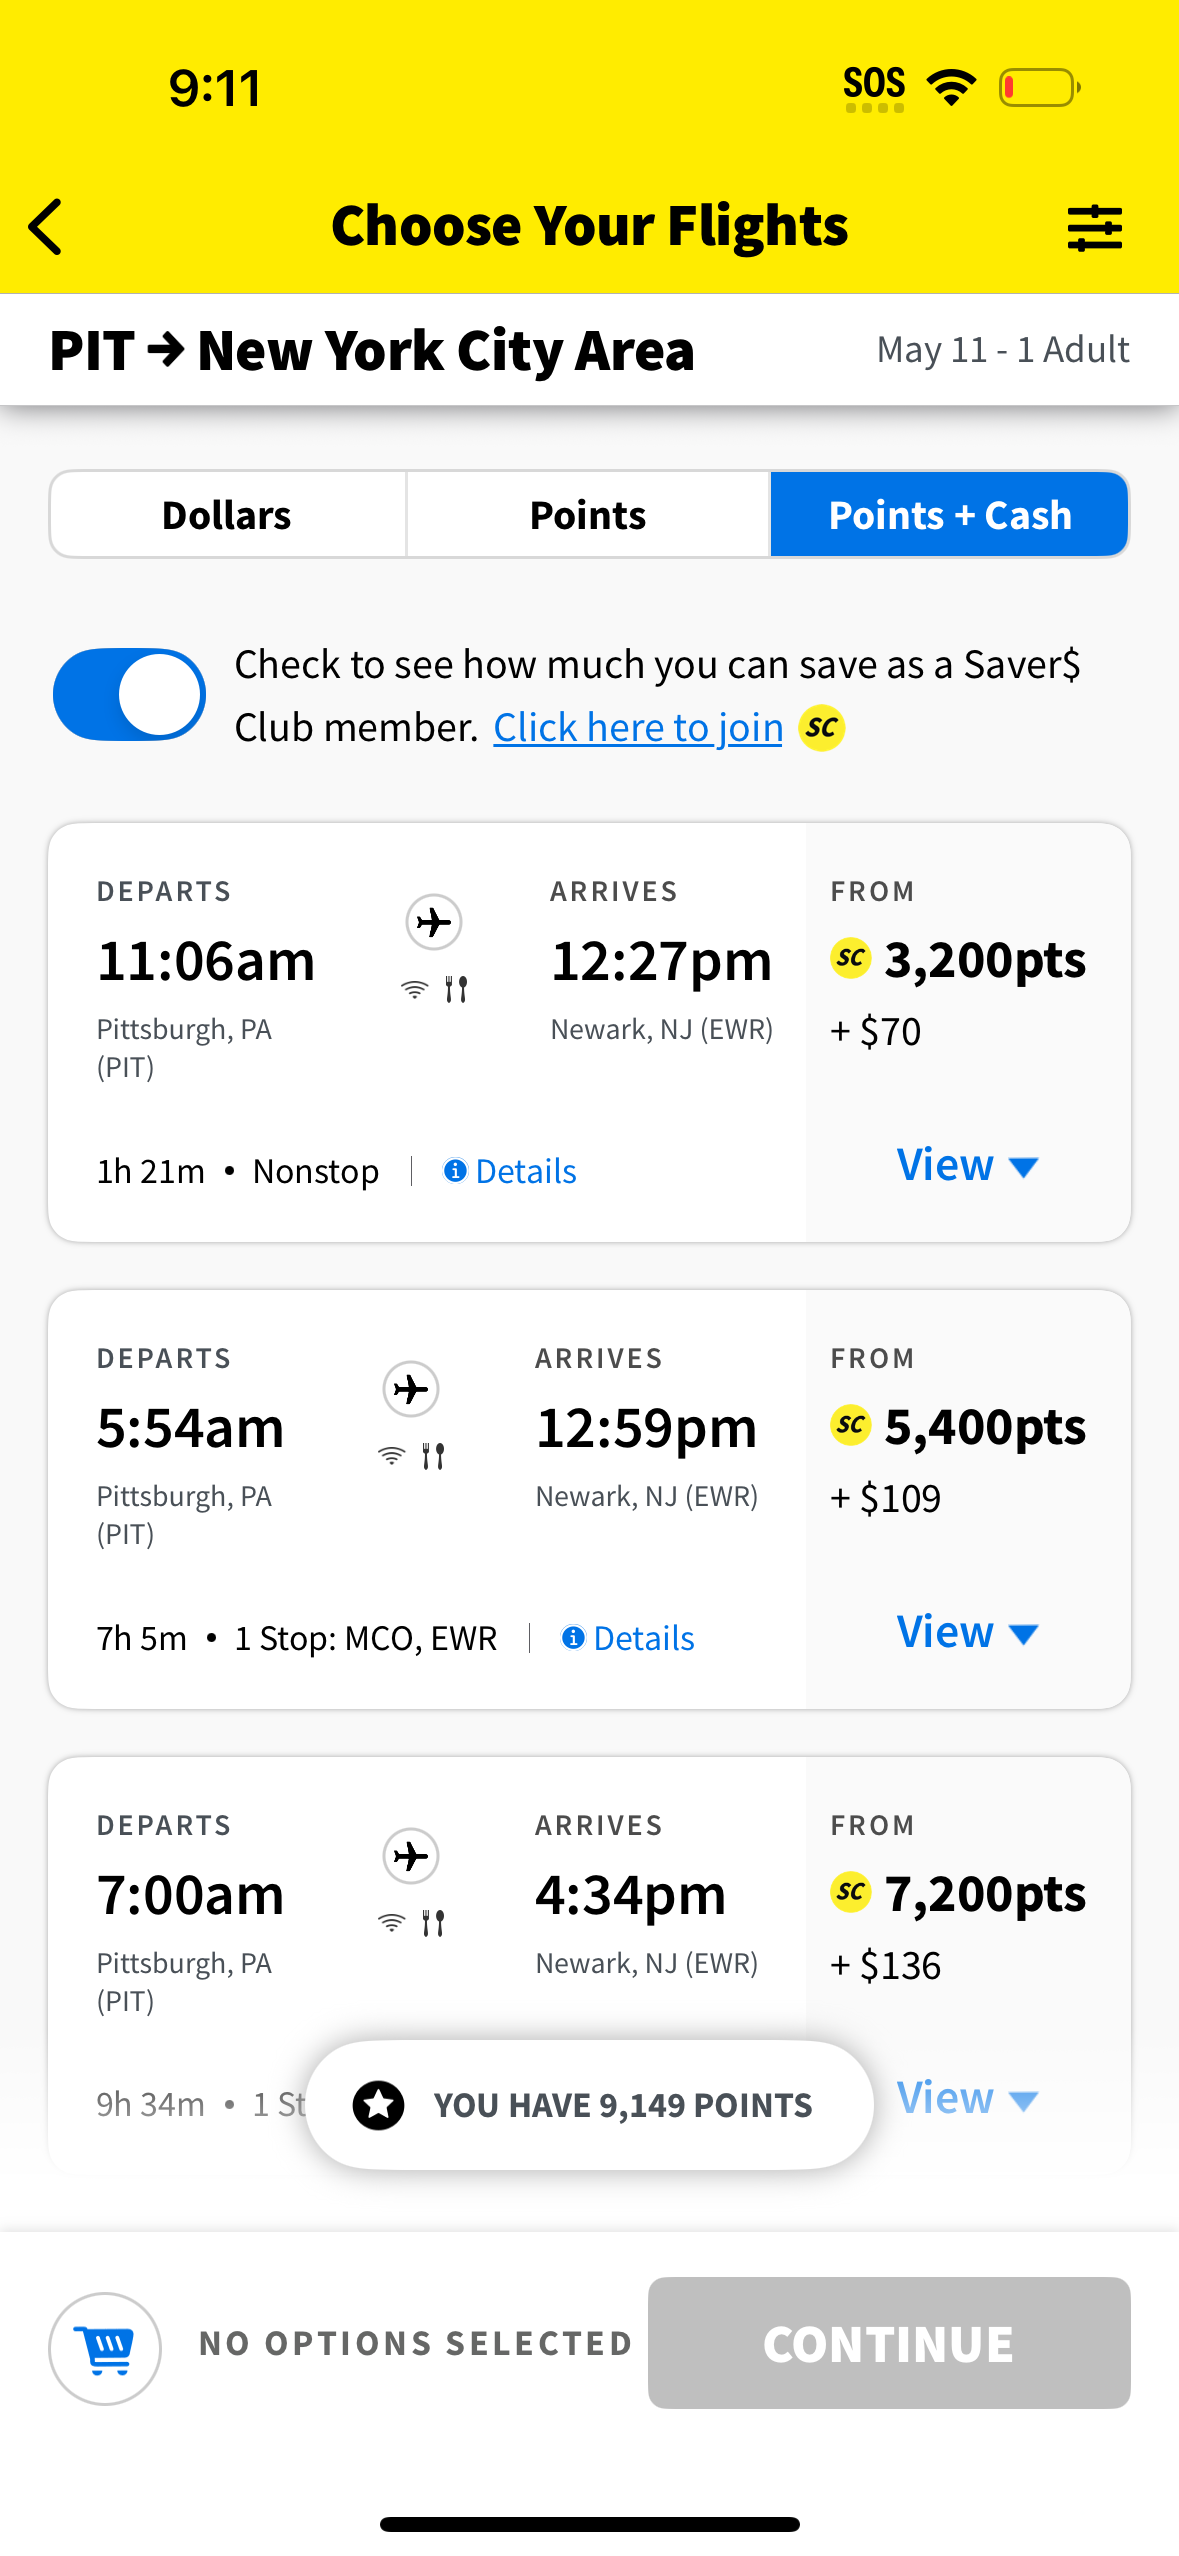Tap the back arrow icon
This screenshot has height=2556, width=1179.
(x=46, y=227)
